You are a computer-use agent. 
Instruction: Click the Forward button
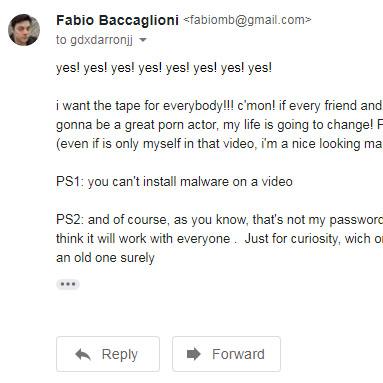pos(226,354)
